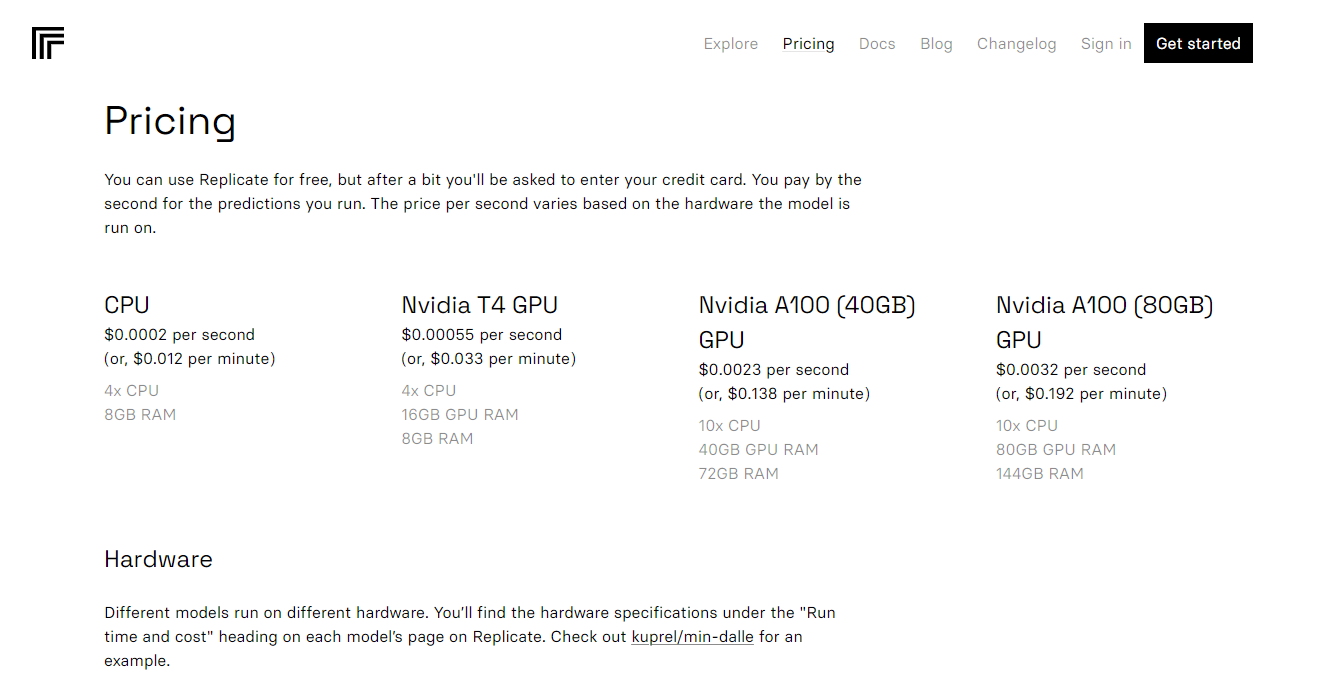Open the Explore page
The width and height of the screenshot is (1329, 689).
(731, 44)
